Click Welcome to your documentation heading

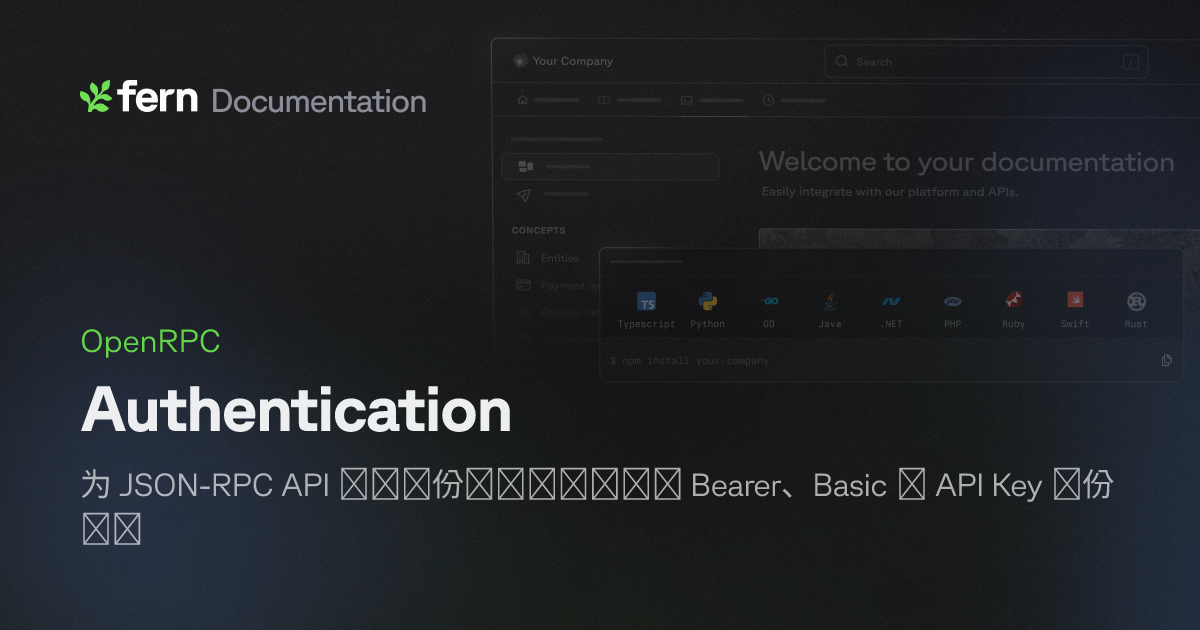tap(966, 162)
